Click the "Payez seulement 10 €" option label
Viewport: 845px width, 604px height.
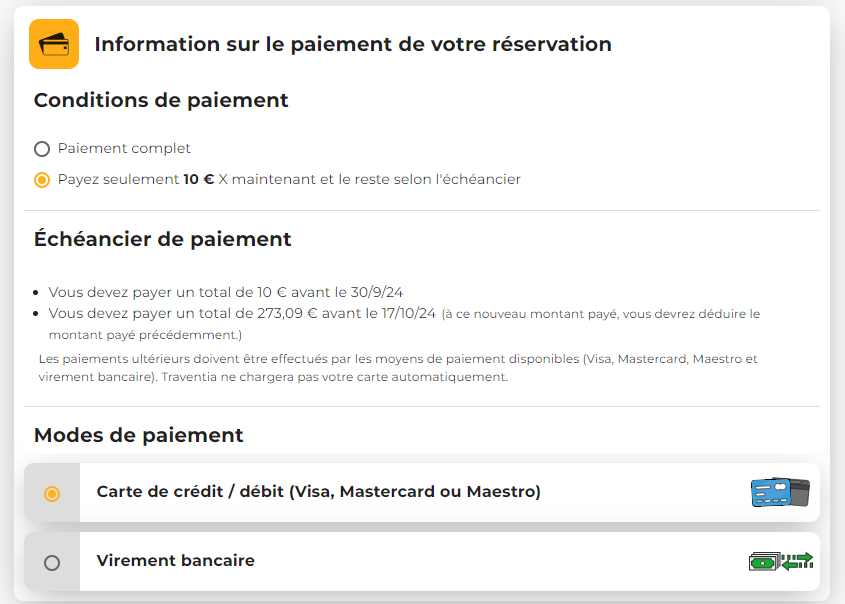[289, 179]
